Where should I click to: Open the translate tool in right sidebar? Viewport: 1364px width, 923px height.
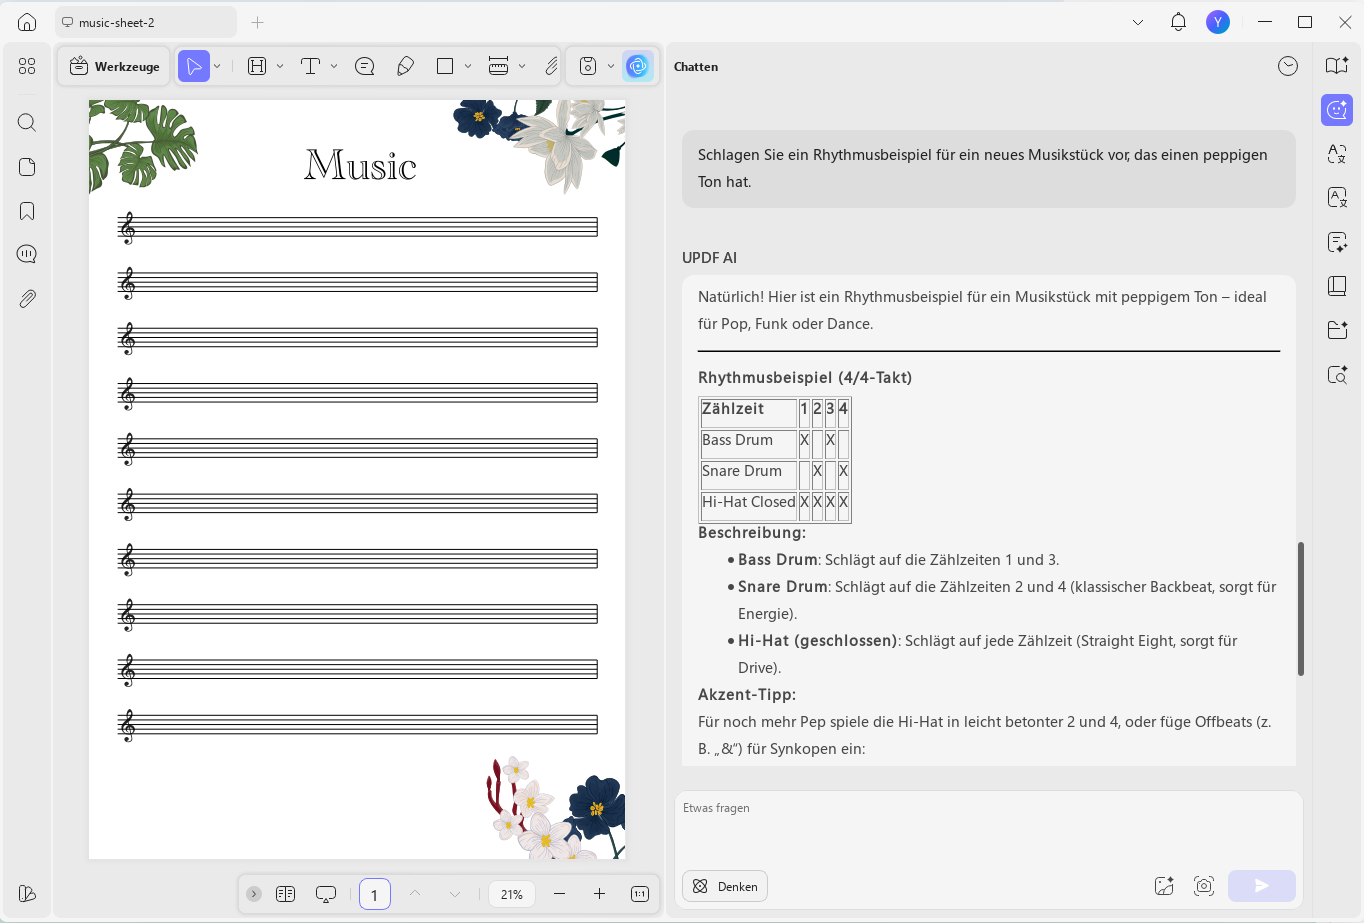click(1337, 153)
